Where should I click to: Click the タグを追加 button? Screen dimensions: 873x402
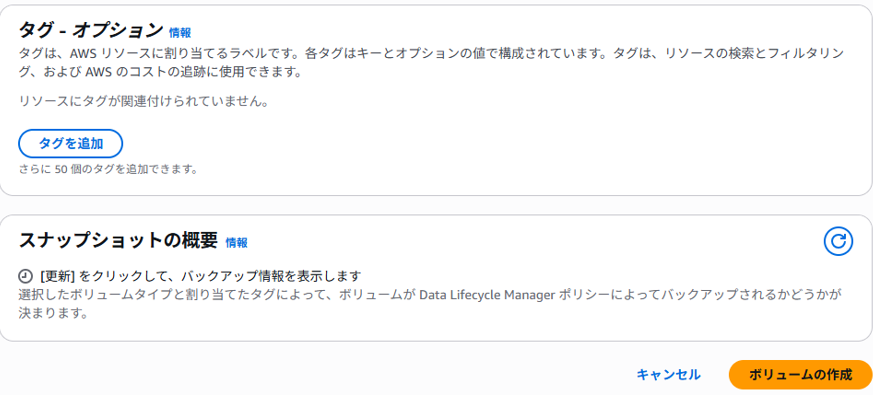tap(71, 144)
